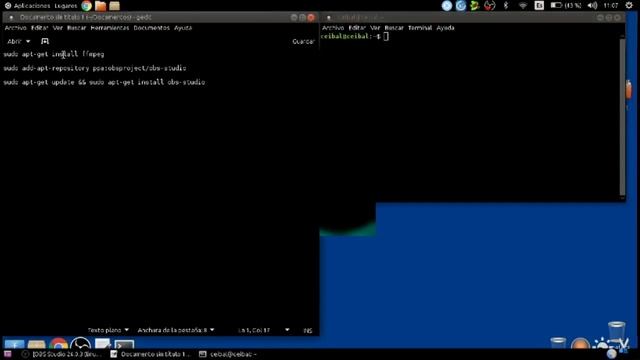Click the OBS Studio icon in bottom dock
640x360 pixels.
[80, 344]
